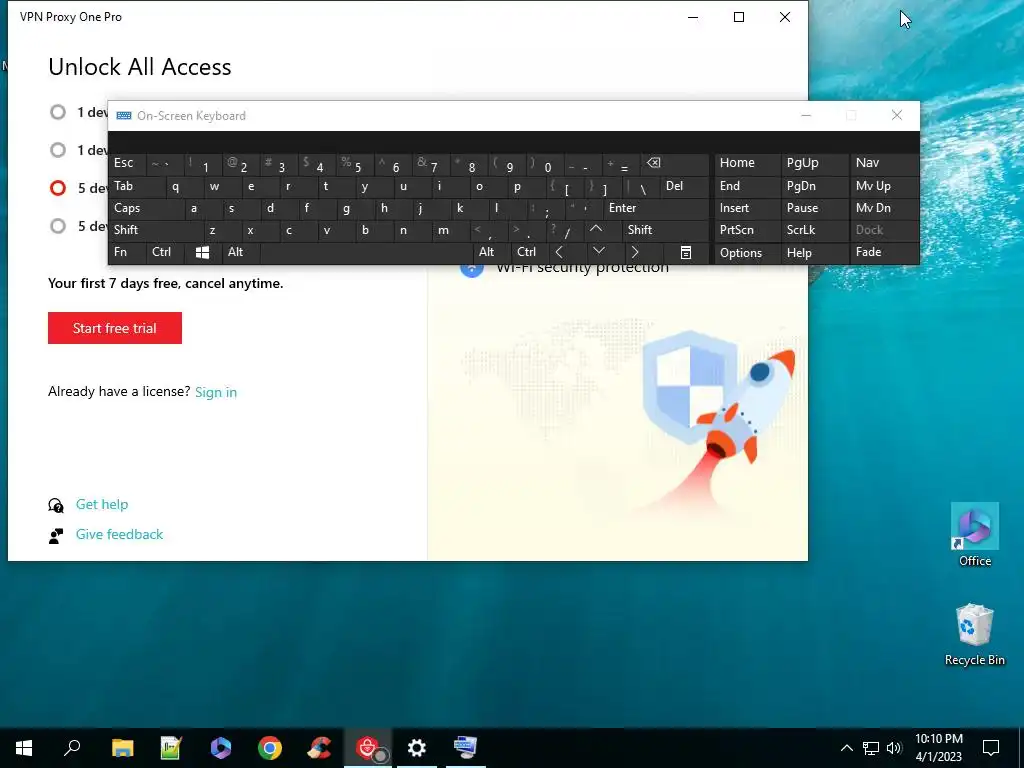Click the volume speaker icon in tray
The image size is (1024, 768).
(x=894, y=748)
